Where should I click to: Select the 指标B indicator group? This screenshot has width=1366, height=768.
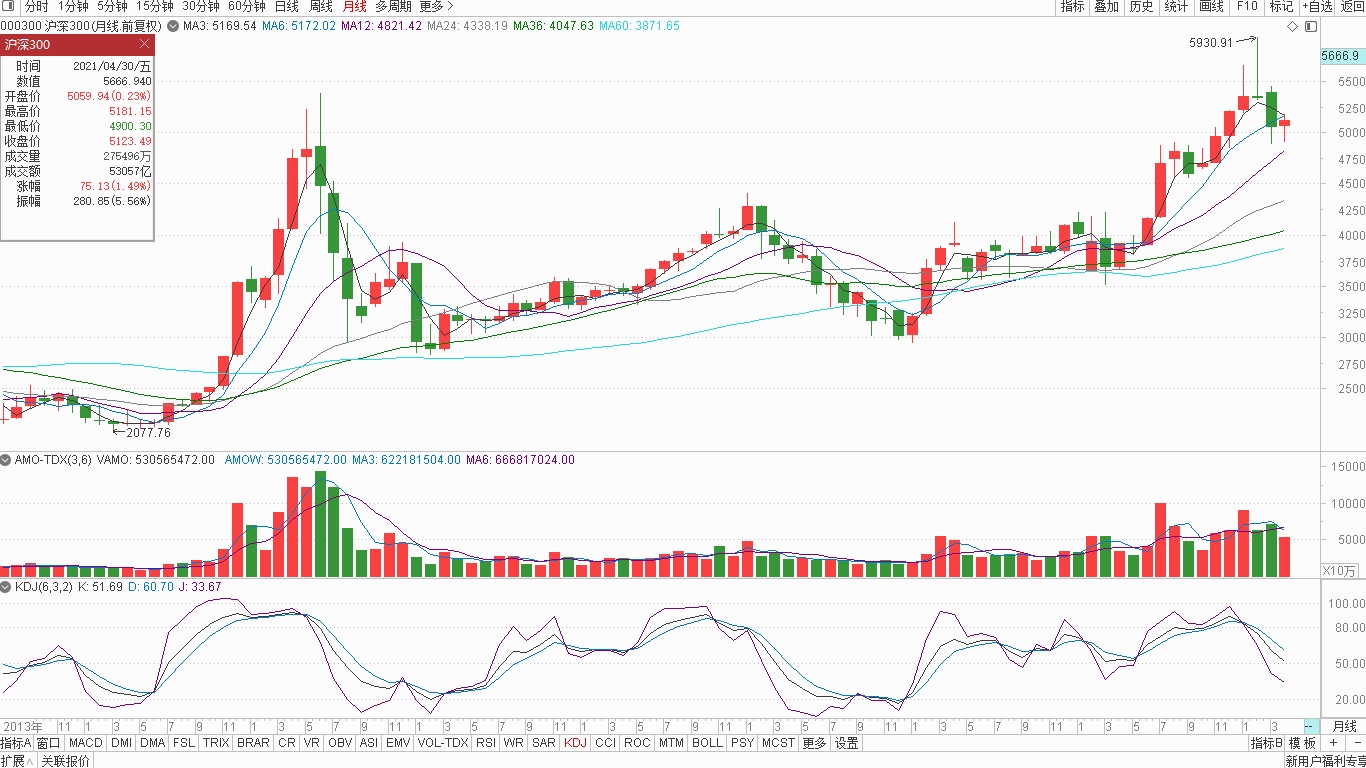pyautogui.click(x=1267, y=743)
